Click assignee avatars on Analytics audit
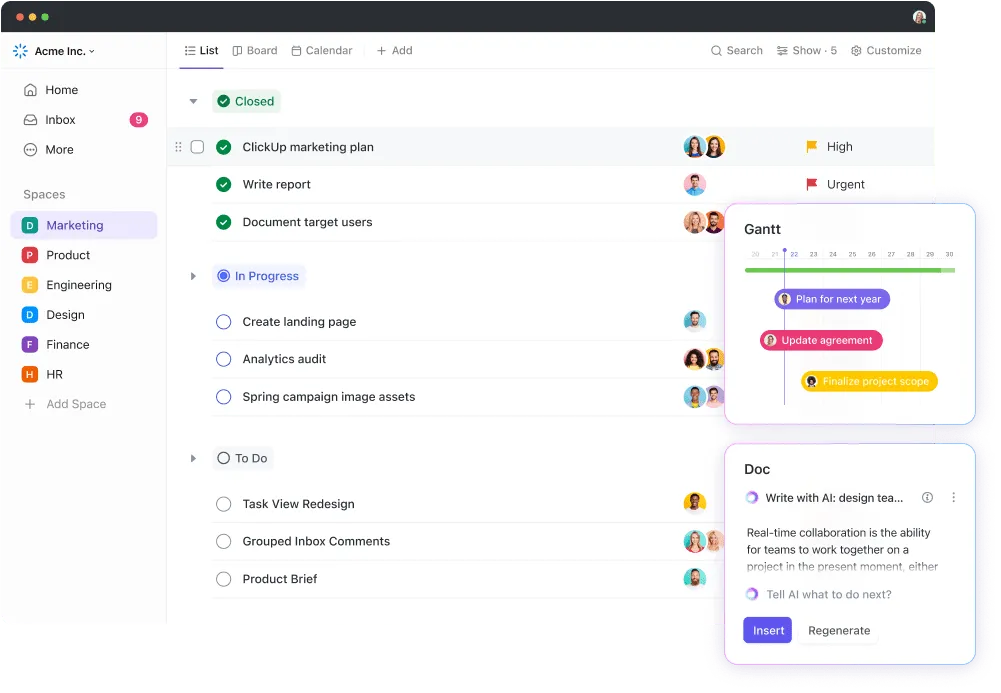 pos(704,359)
